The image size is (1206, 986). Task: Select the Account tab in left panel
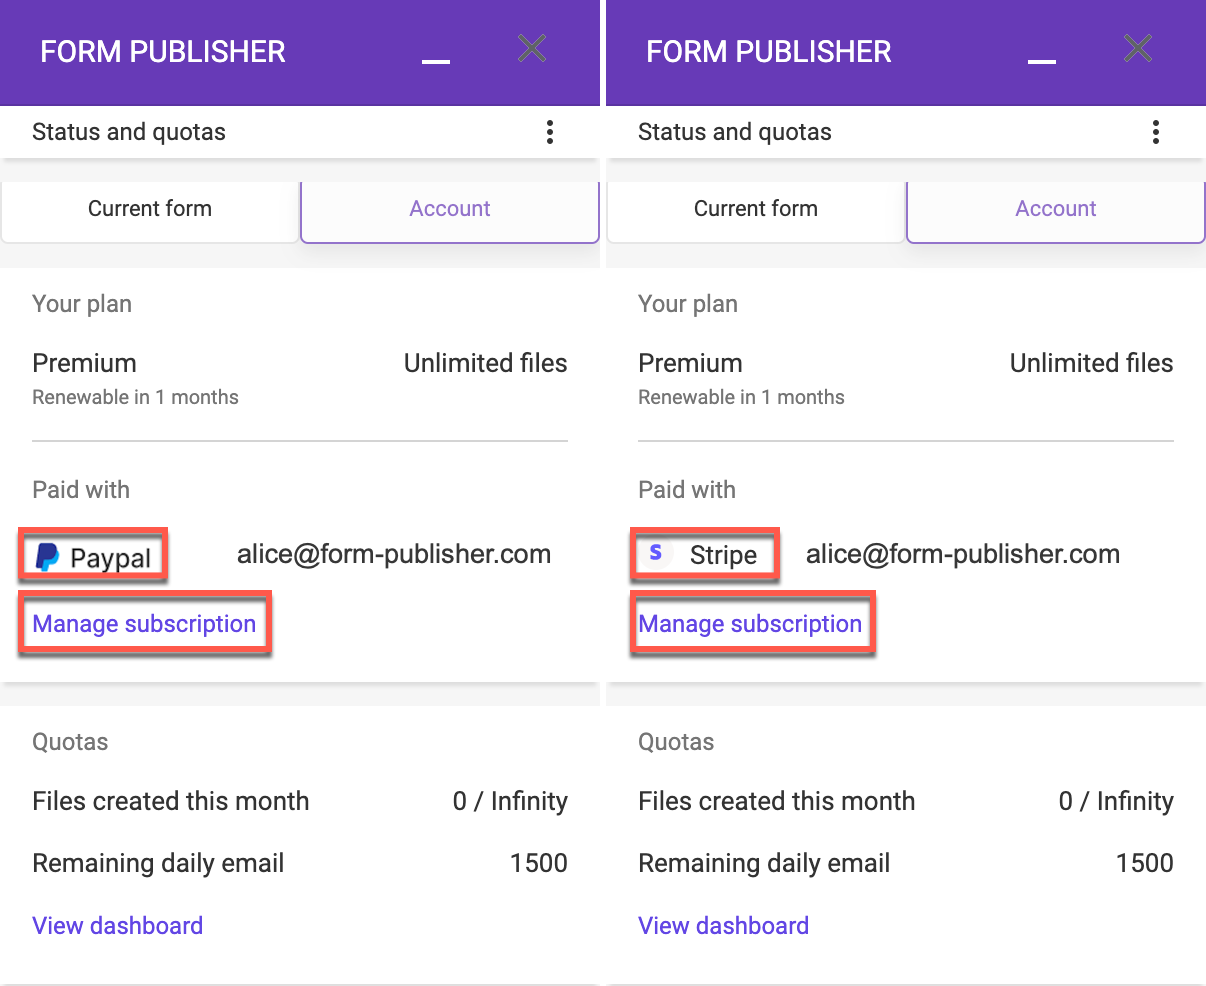tap(450, 209)
